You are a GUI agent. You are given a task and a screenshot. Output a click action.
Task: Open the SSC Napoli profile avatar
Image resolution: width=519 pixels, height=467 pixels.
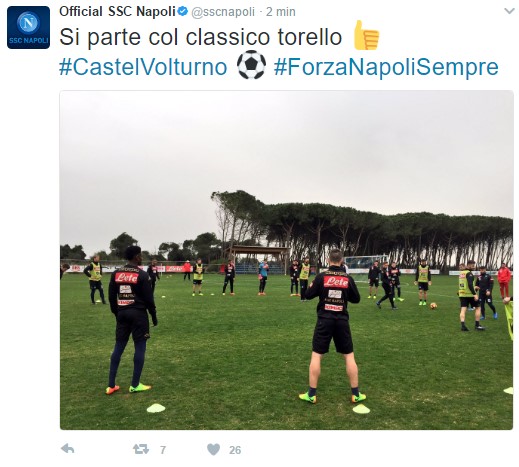[x=28, y=27]
